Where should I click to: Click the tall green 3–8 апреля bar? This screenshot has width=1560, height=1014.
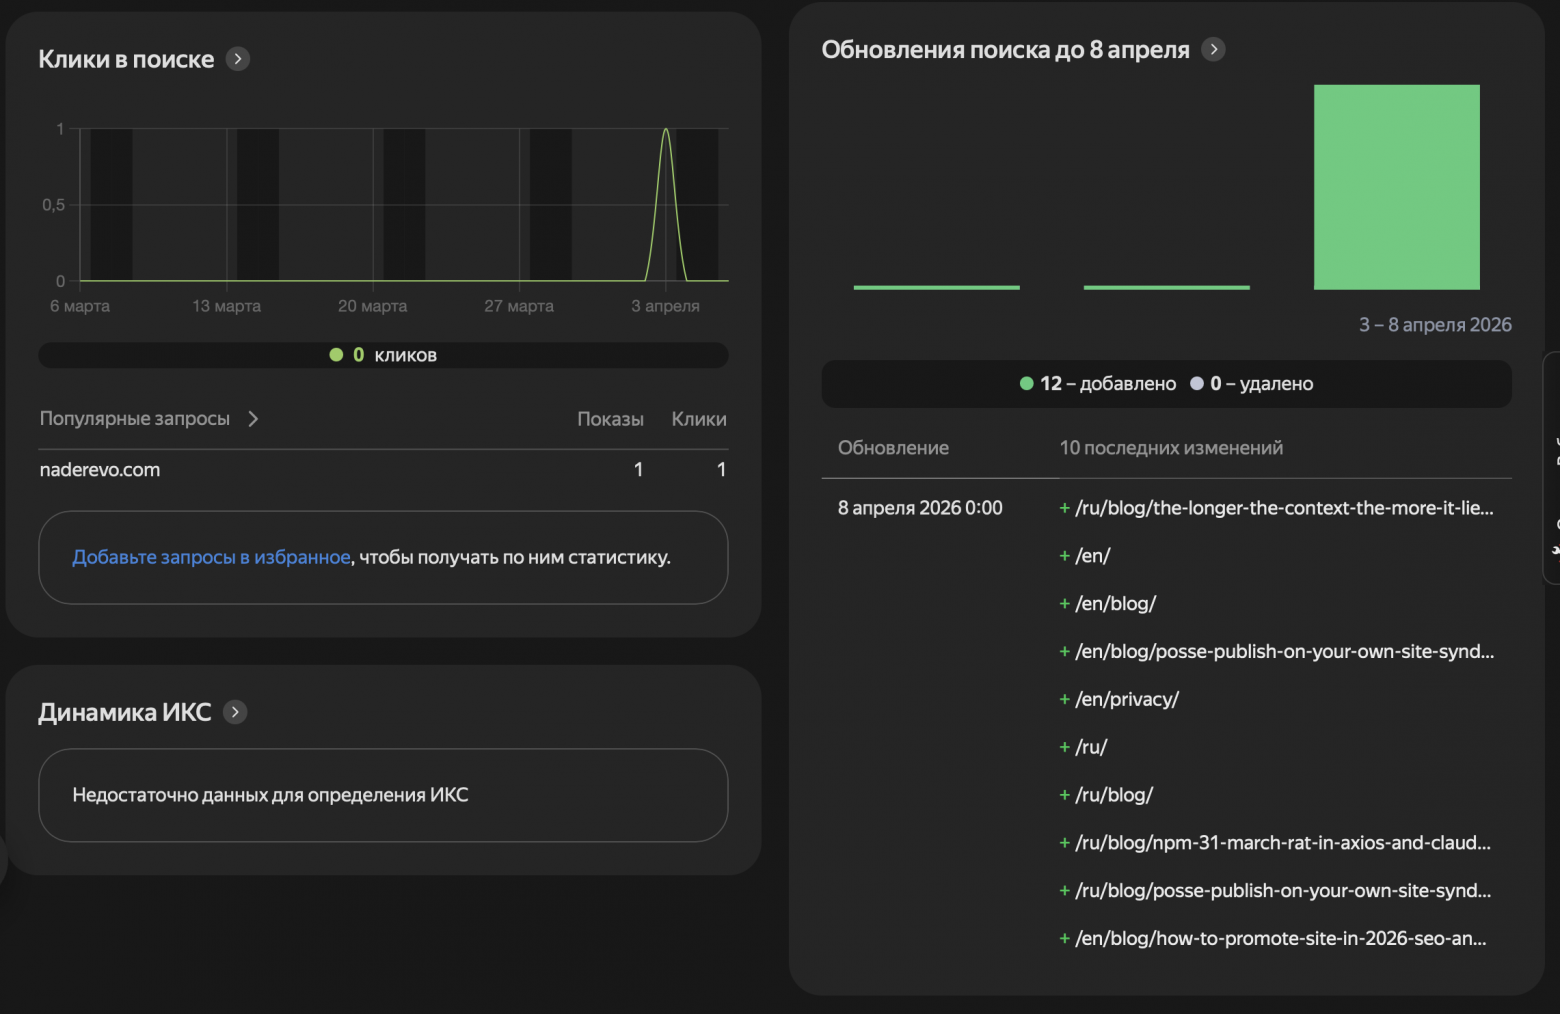(x=1397, y=187)
